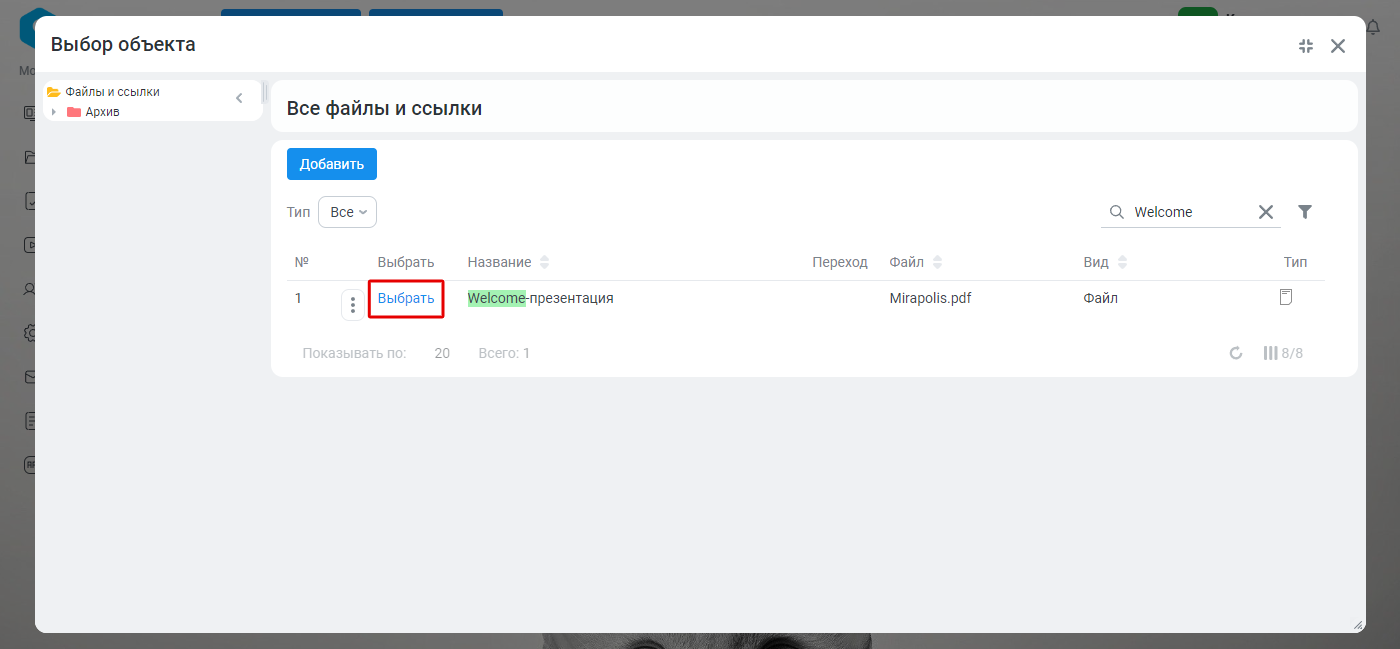The width and height of the screenshot is (1400, 649).
Task: Select Файлы и ссылки in the tree
Action: [x=113, y=92]
